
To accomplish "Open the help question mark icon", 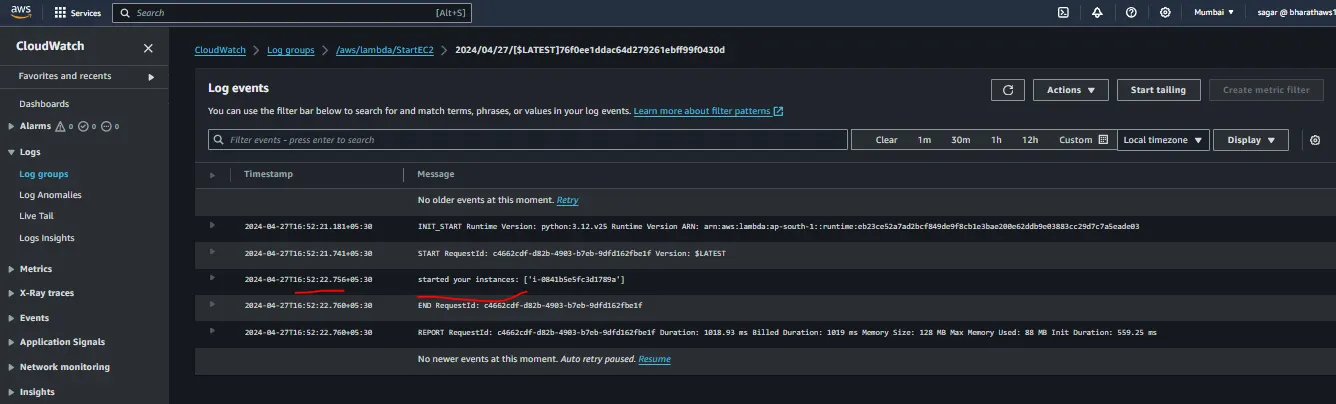I will [x=1131, y=13].
